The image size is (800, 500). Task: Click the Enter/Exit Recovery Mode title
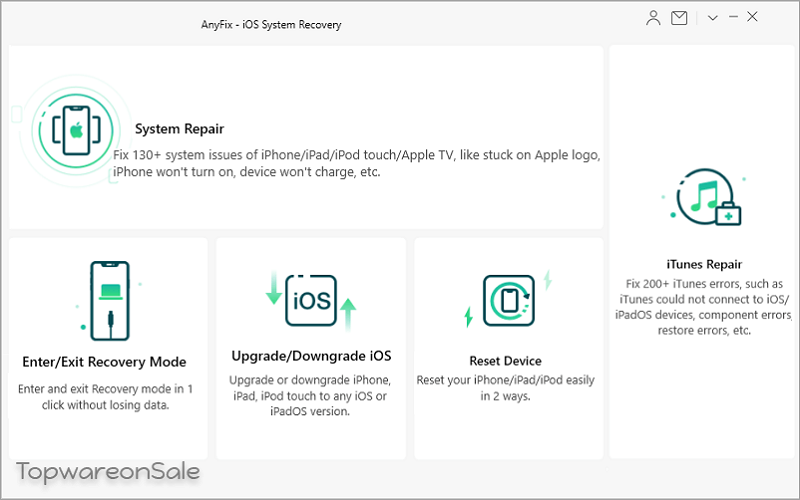click(104, 362)
